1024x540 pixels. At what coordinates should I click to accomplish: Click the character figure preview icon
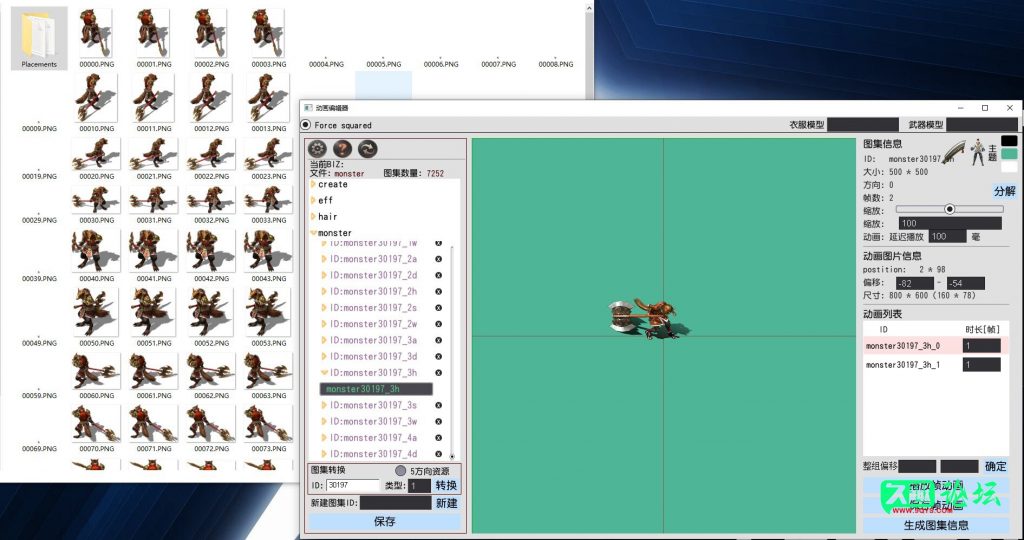tap(978, 151)
